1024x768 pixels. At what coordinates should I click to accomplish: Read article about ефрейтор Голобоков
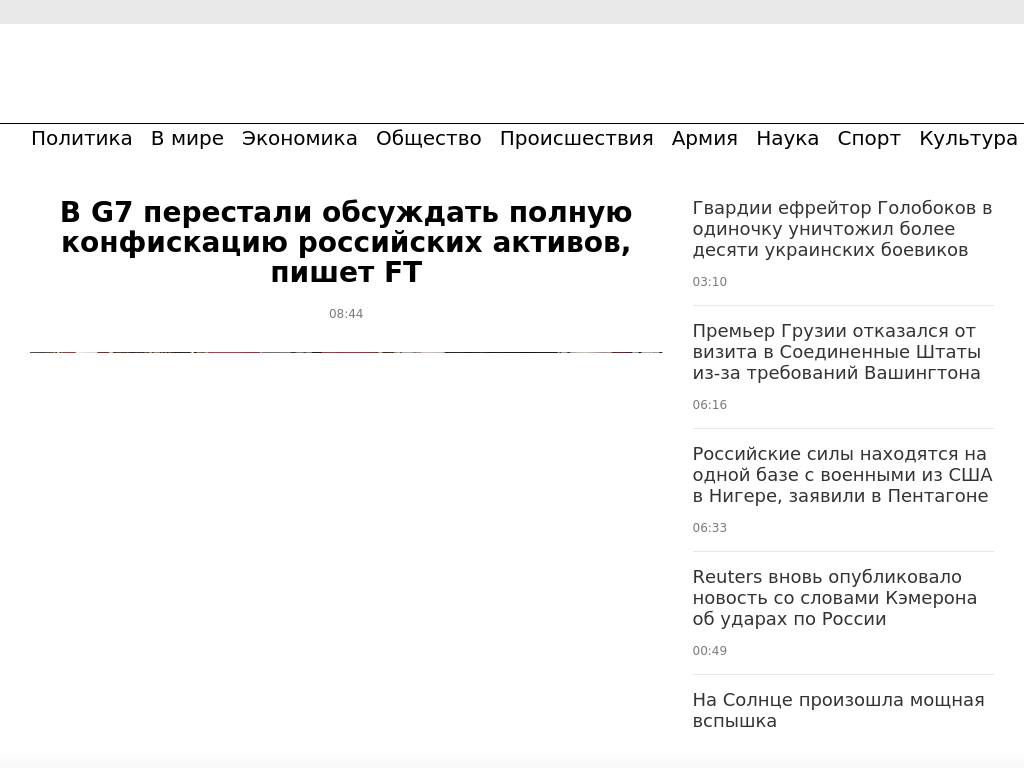(x=842, y=229)
